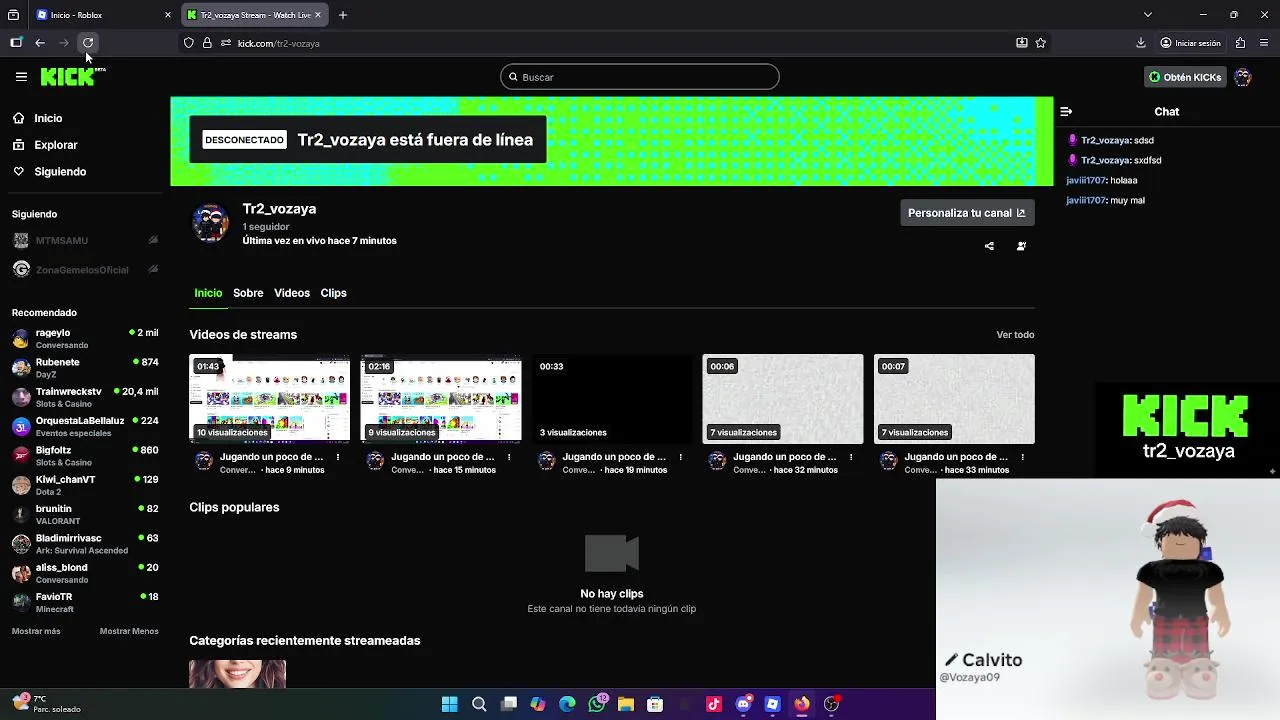
Task: Open TikTok from the taskbar
Action: click(x=714, y=704)
